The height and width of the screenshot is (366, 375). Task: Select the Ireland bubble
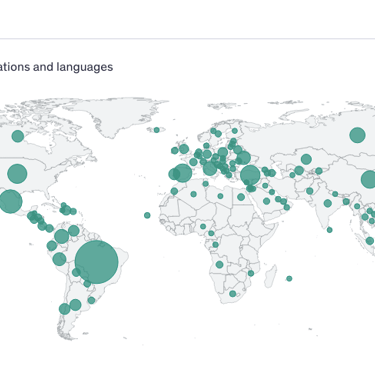175,151
